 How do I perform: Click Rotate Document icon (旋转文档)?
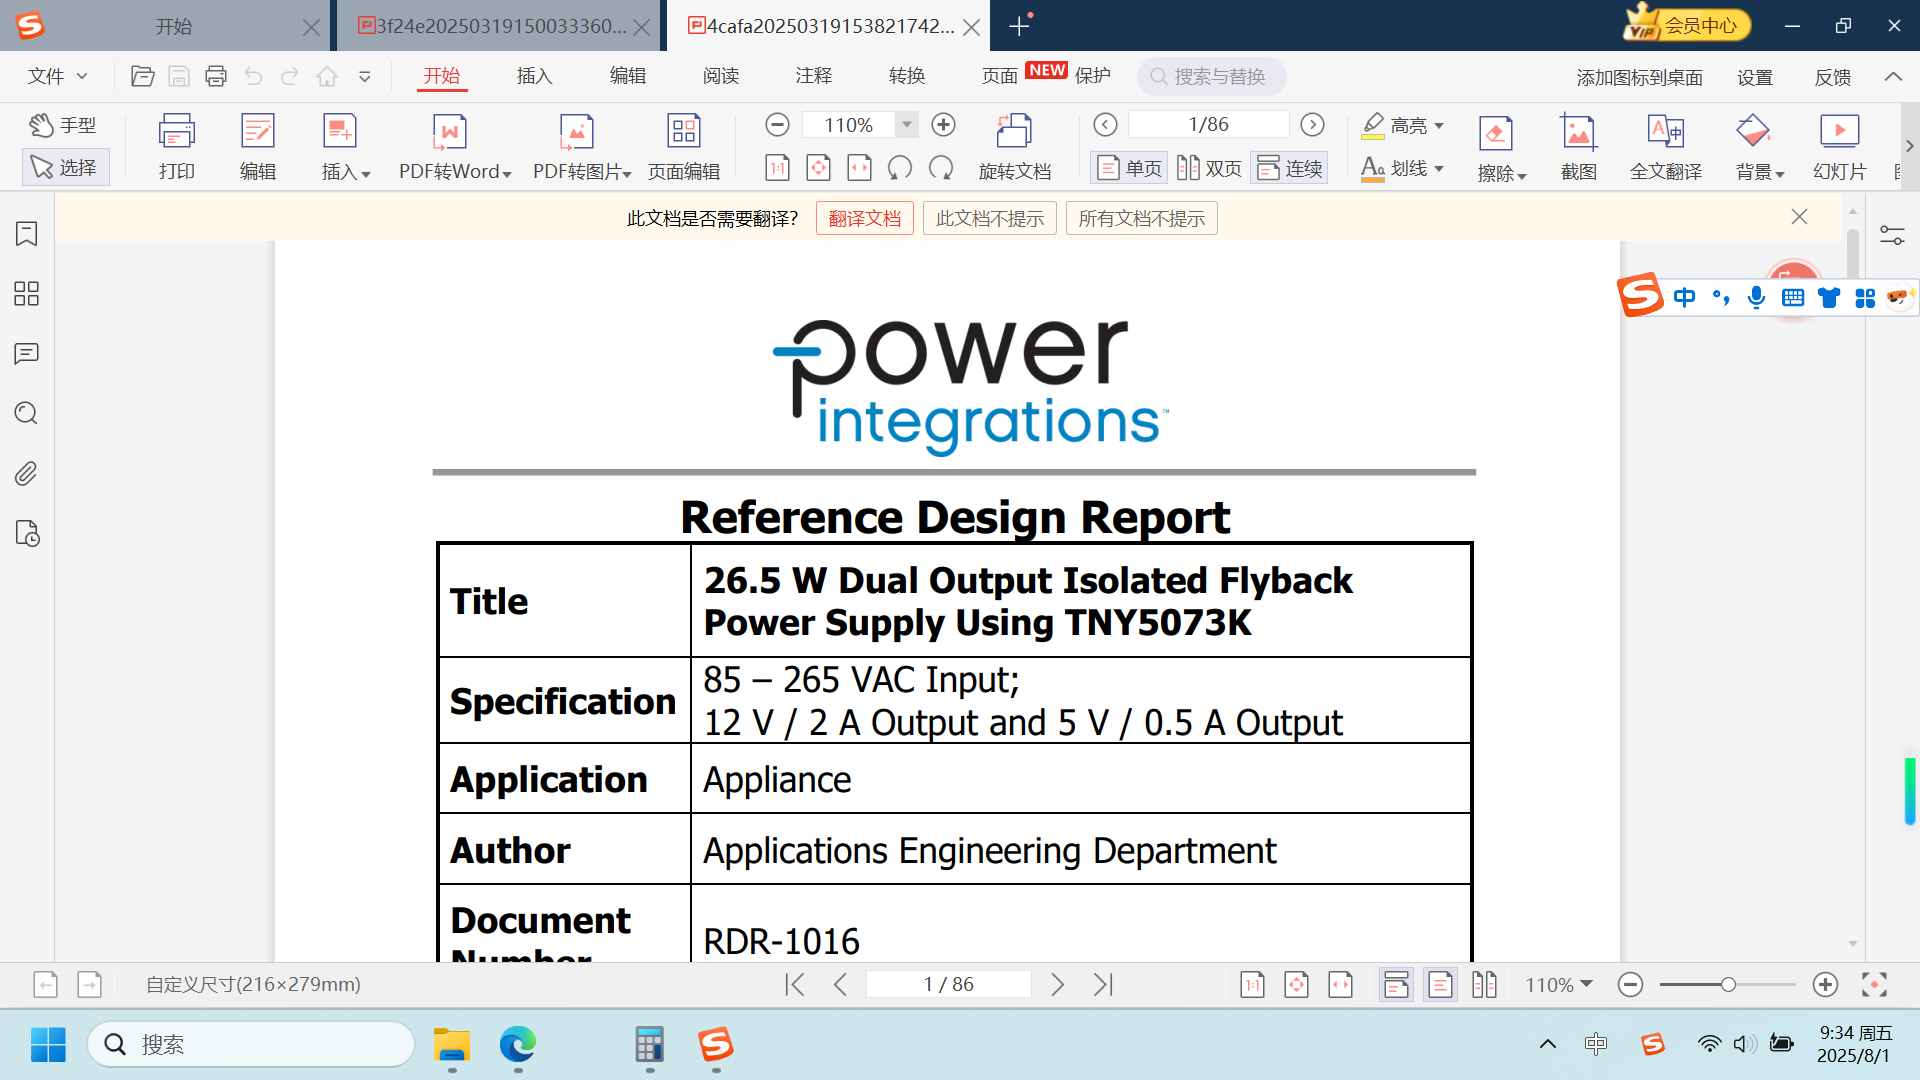pyautogui.click(x=1014, y=146)
